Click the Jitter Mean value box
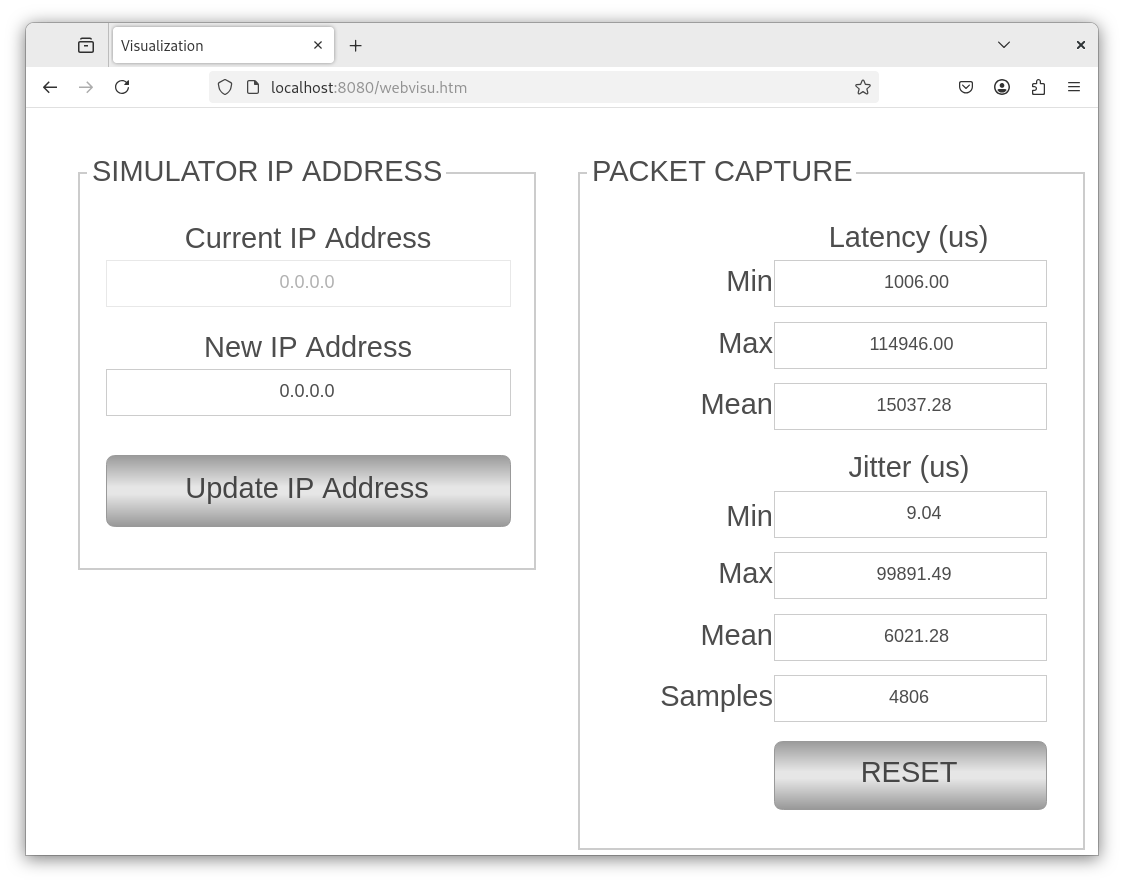This screenshot has height=884, width=1124. (x=910, y=637)
